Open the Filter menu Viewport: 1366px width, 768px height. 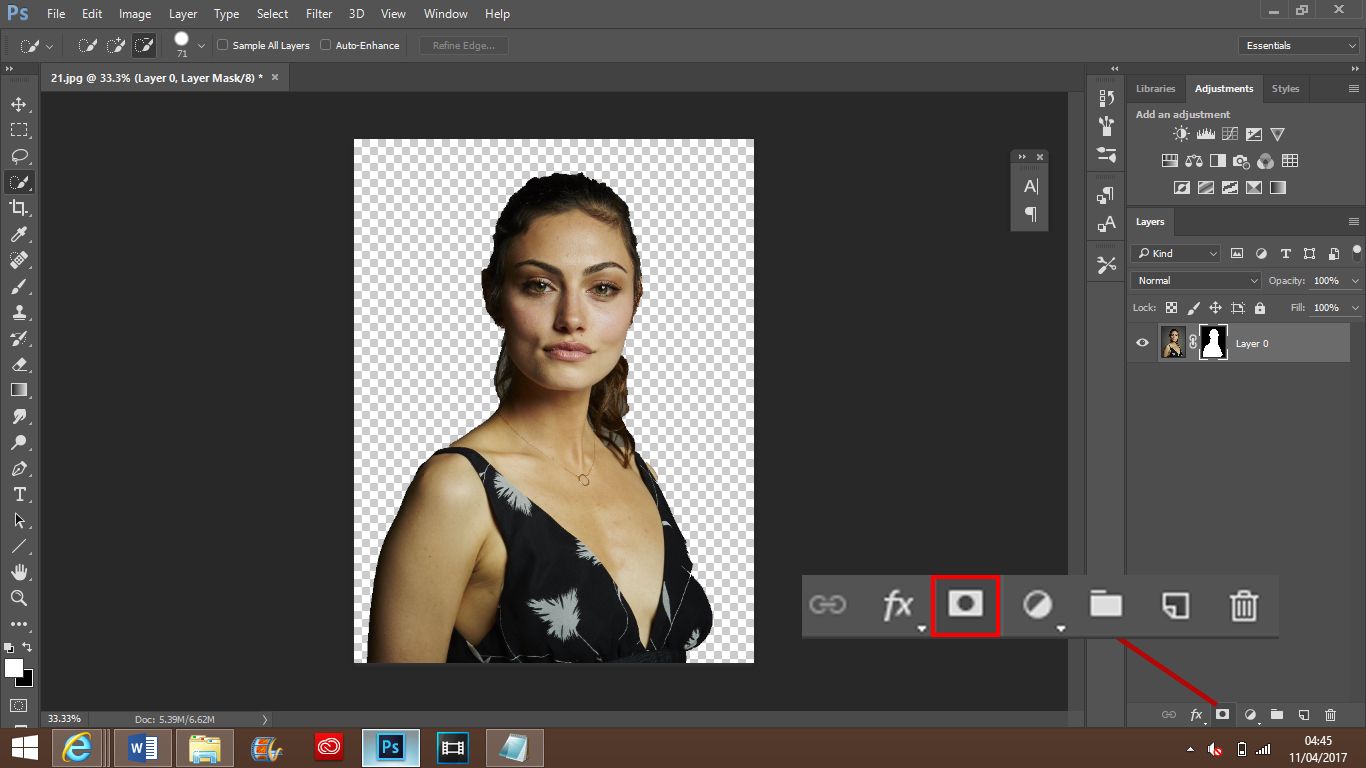point(319,14)
